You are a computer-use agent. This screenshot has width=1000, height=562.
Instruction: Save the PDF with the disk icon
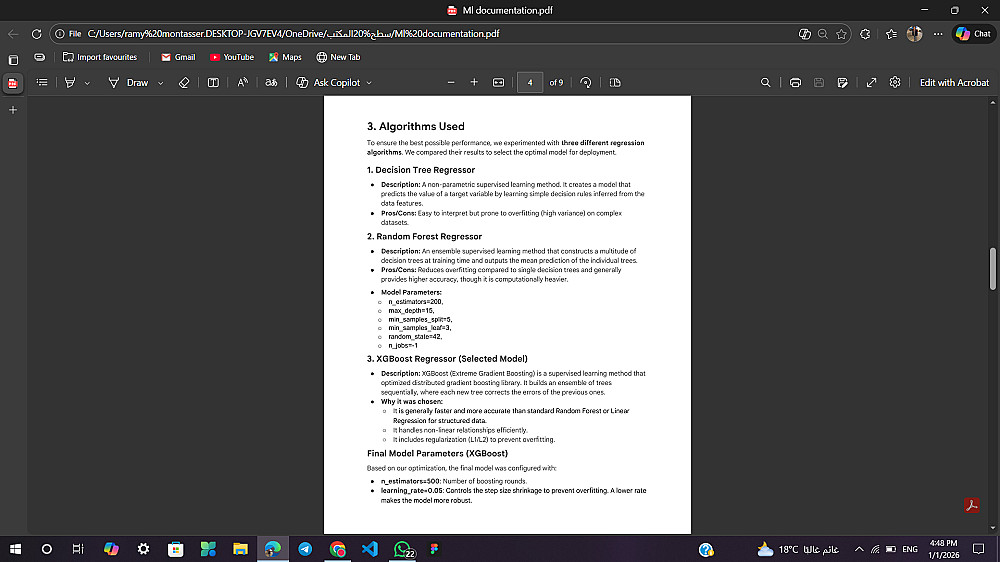819,82
